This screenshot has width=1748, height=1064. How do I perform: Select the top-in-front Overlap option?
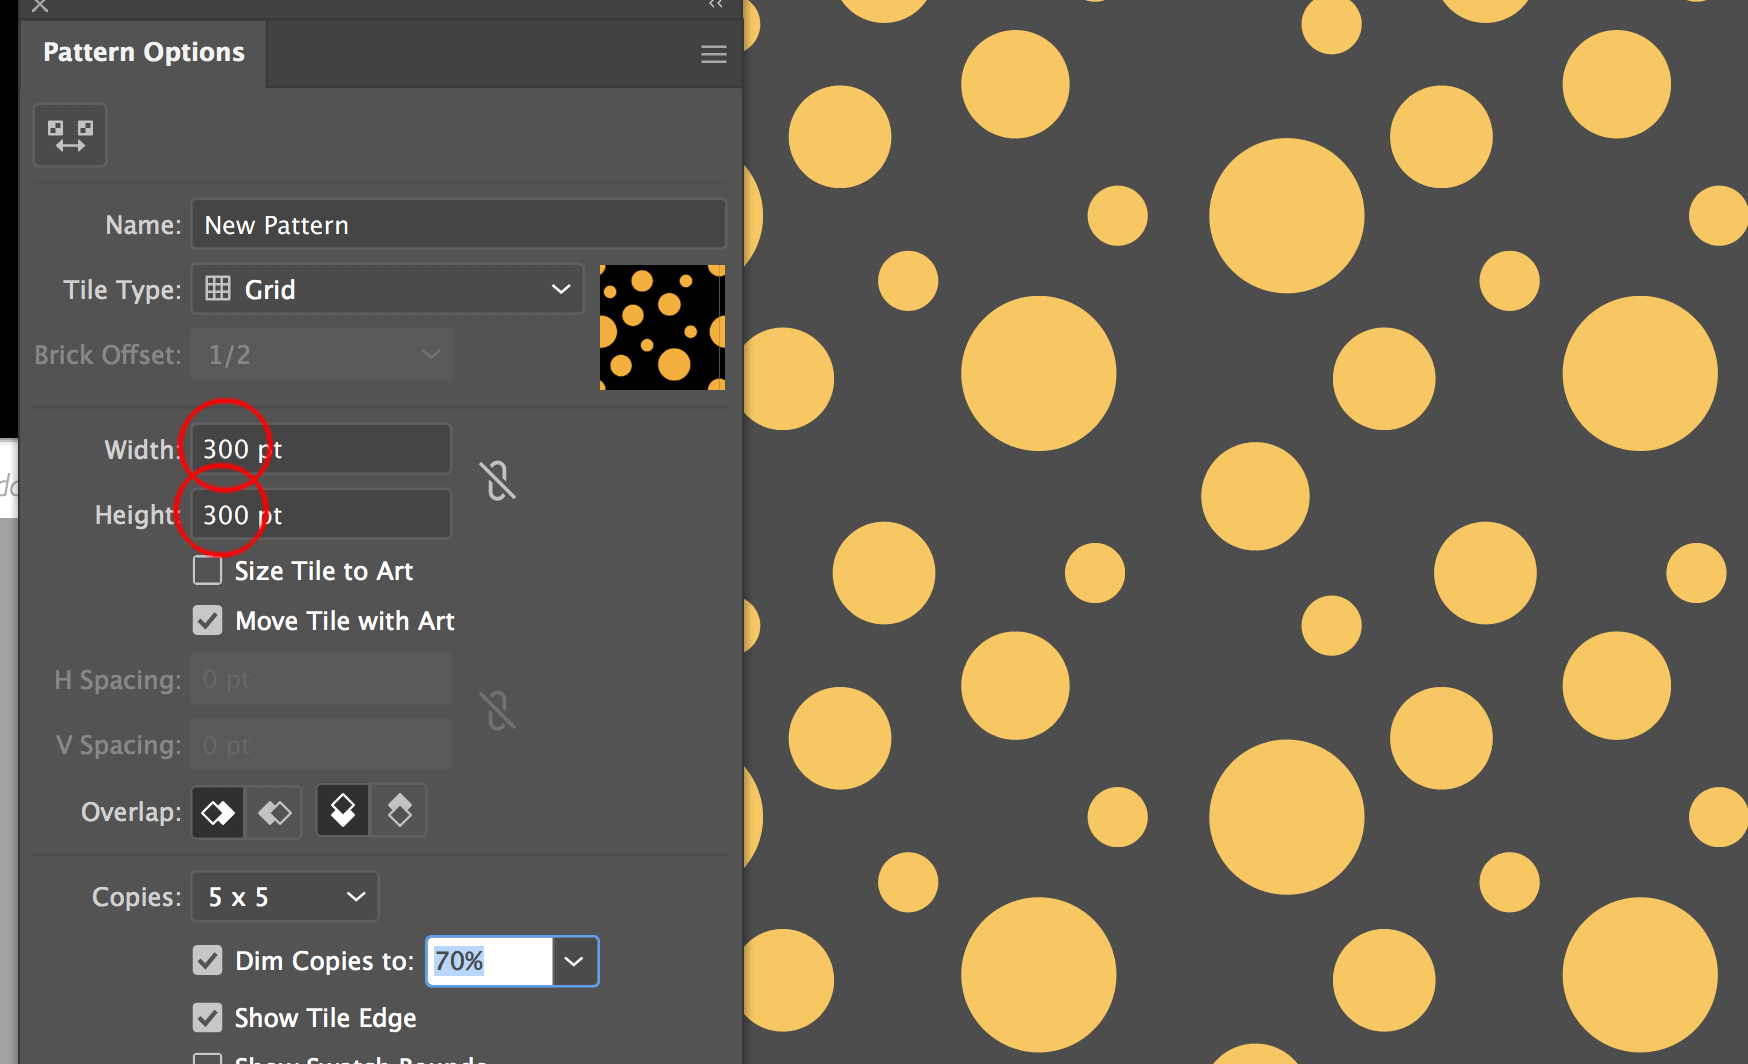[342, 810]
